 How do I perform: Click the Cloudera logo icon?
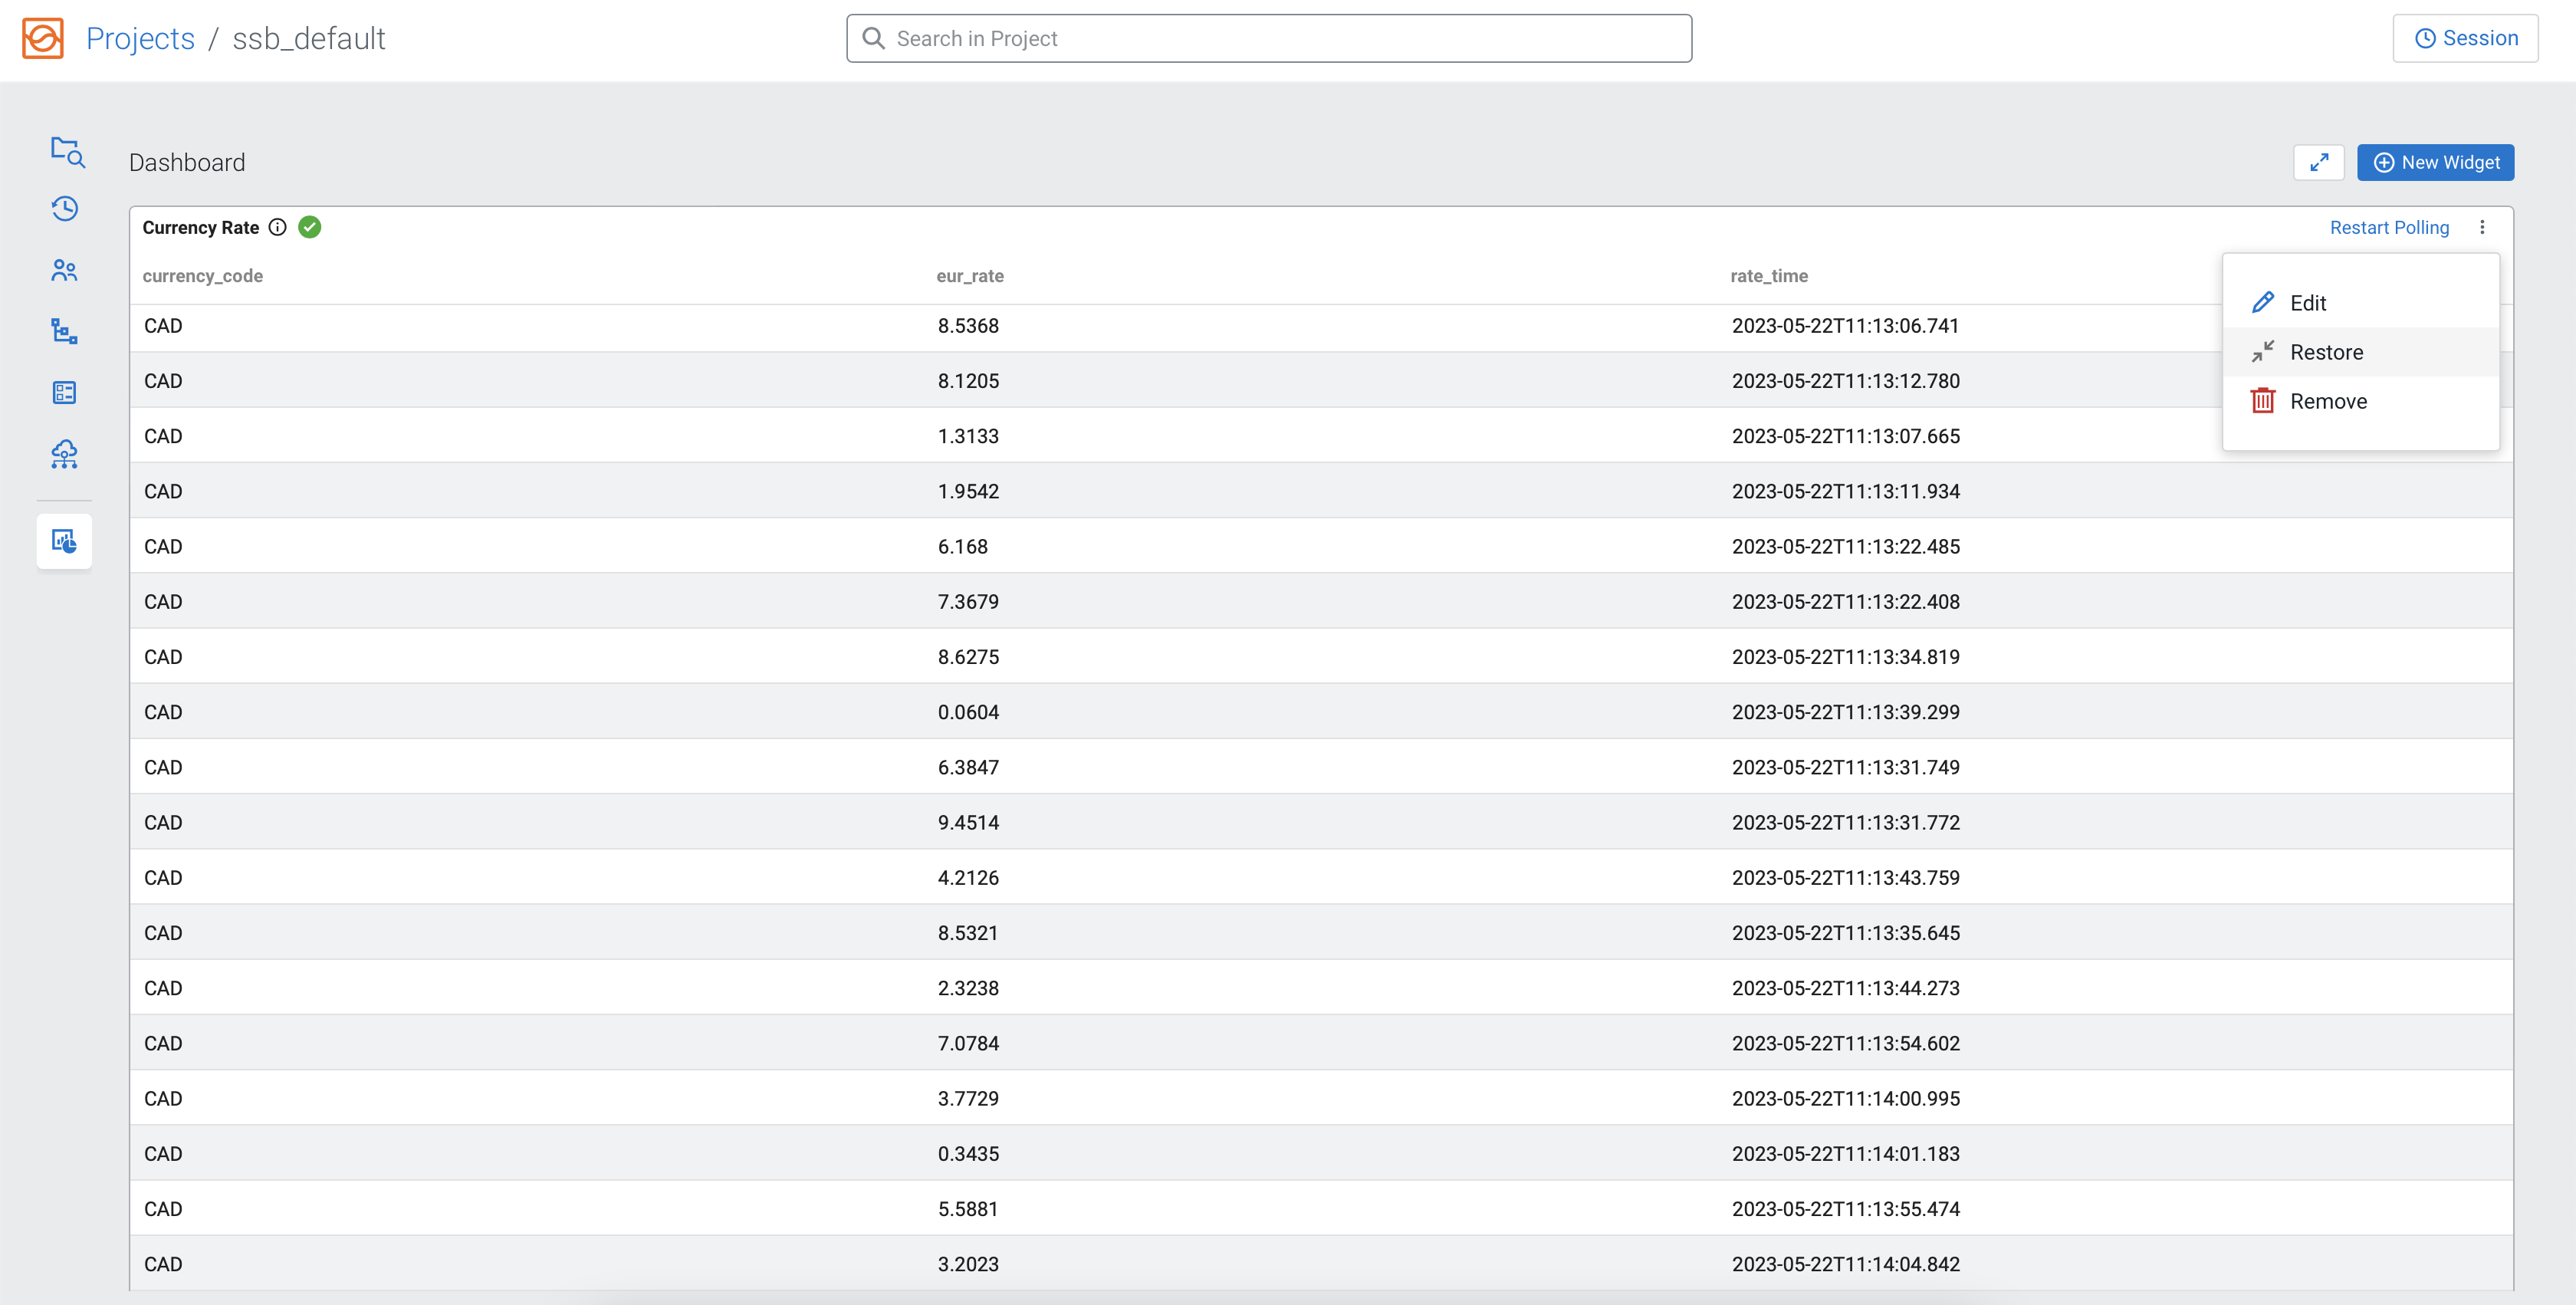[x=43, y=38]
